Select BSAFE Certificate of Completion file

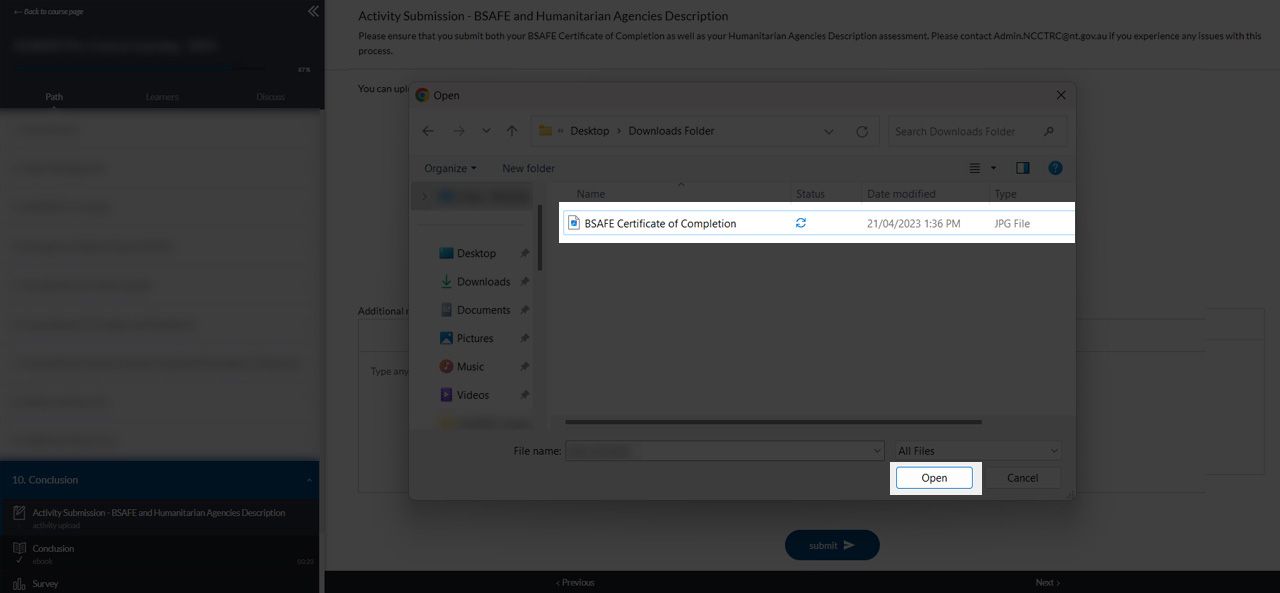pyautogui.click(x=660, y=224)
